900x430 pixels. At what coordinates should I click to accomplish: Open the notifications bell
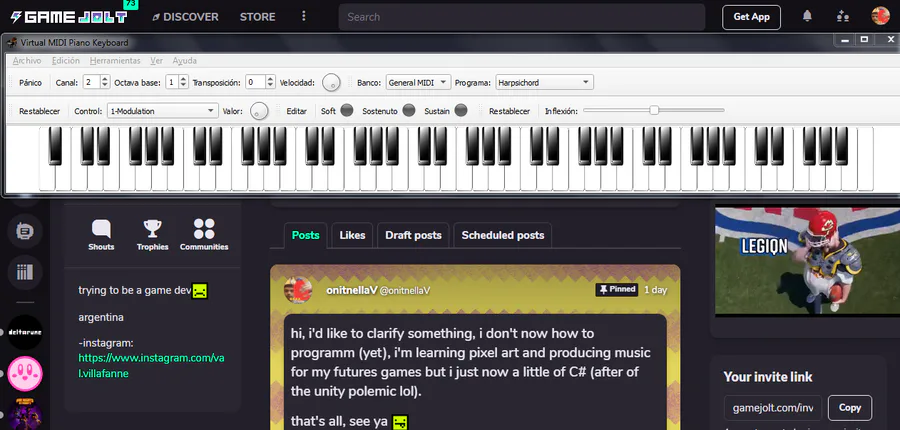[807, 17]
